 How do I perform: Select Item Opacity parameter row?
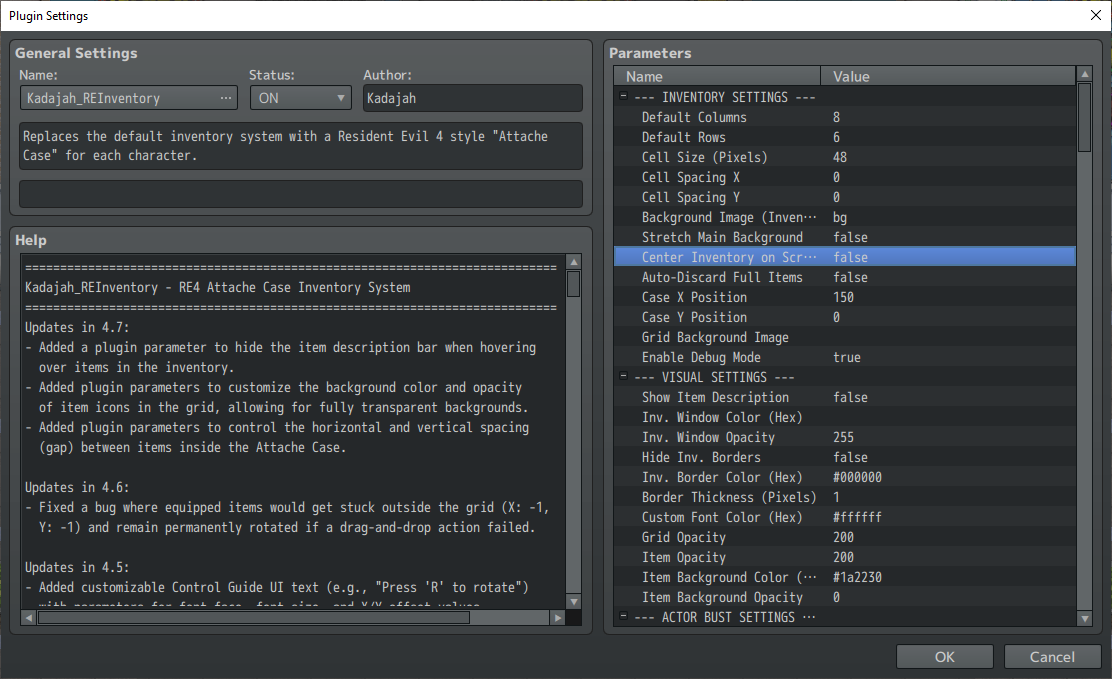[x=845, y=557]
